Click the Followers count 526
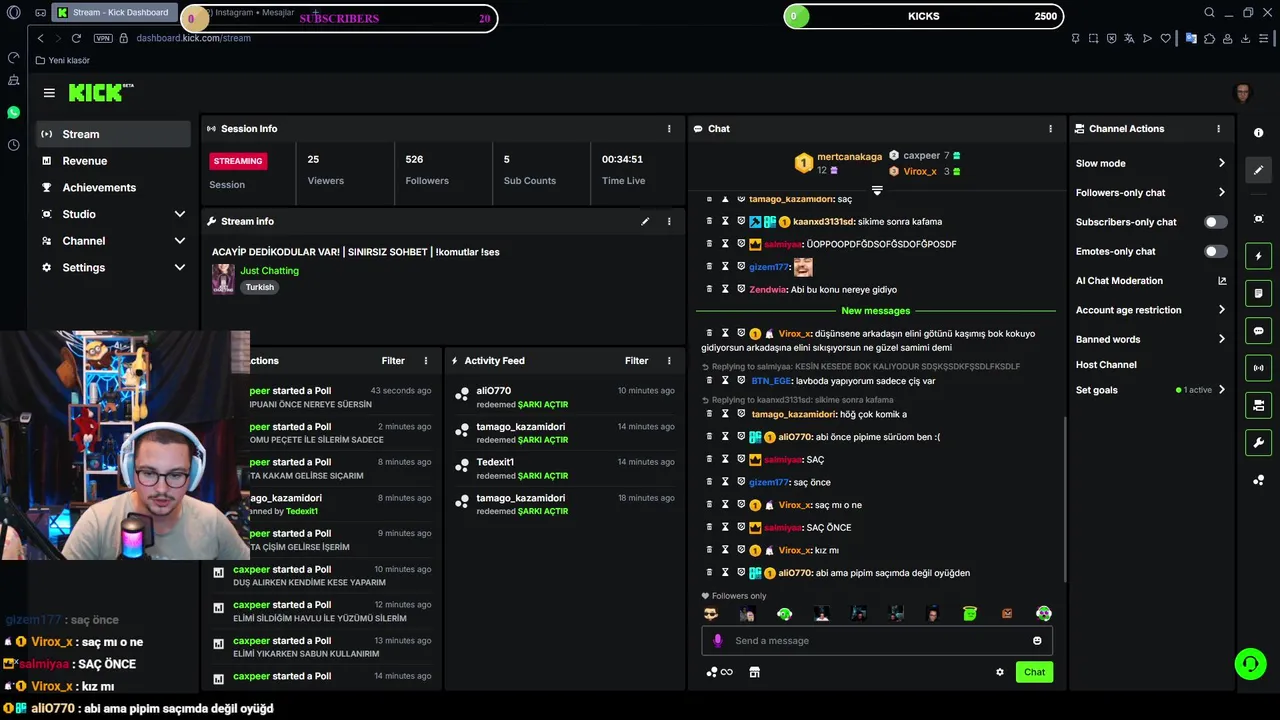Image resolution: width=1280 pixels, height=720 pixels. coord(414,159)
